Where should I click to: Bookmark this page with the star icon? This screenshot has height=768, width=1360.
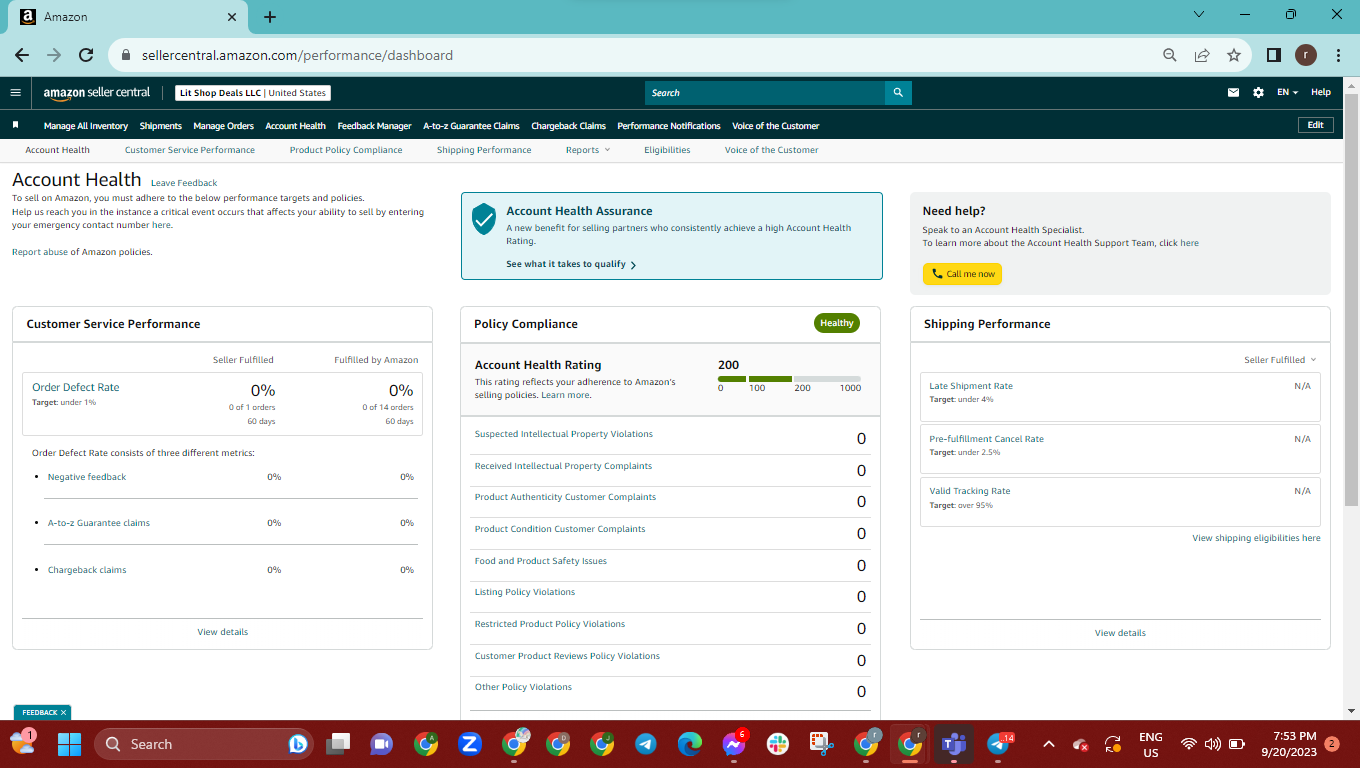click(x=1234, y=55)
